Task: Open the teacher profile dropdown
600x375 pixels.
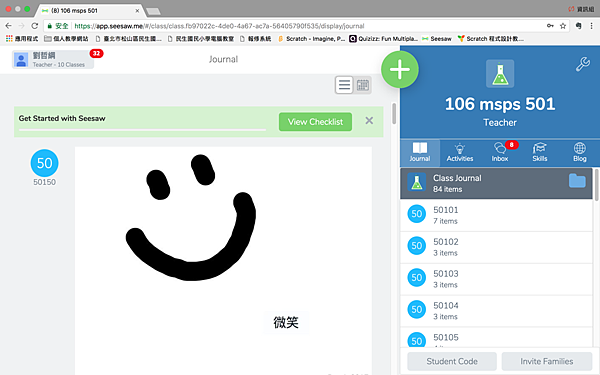Action: coord(53,60)
